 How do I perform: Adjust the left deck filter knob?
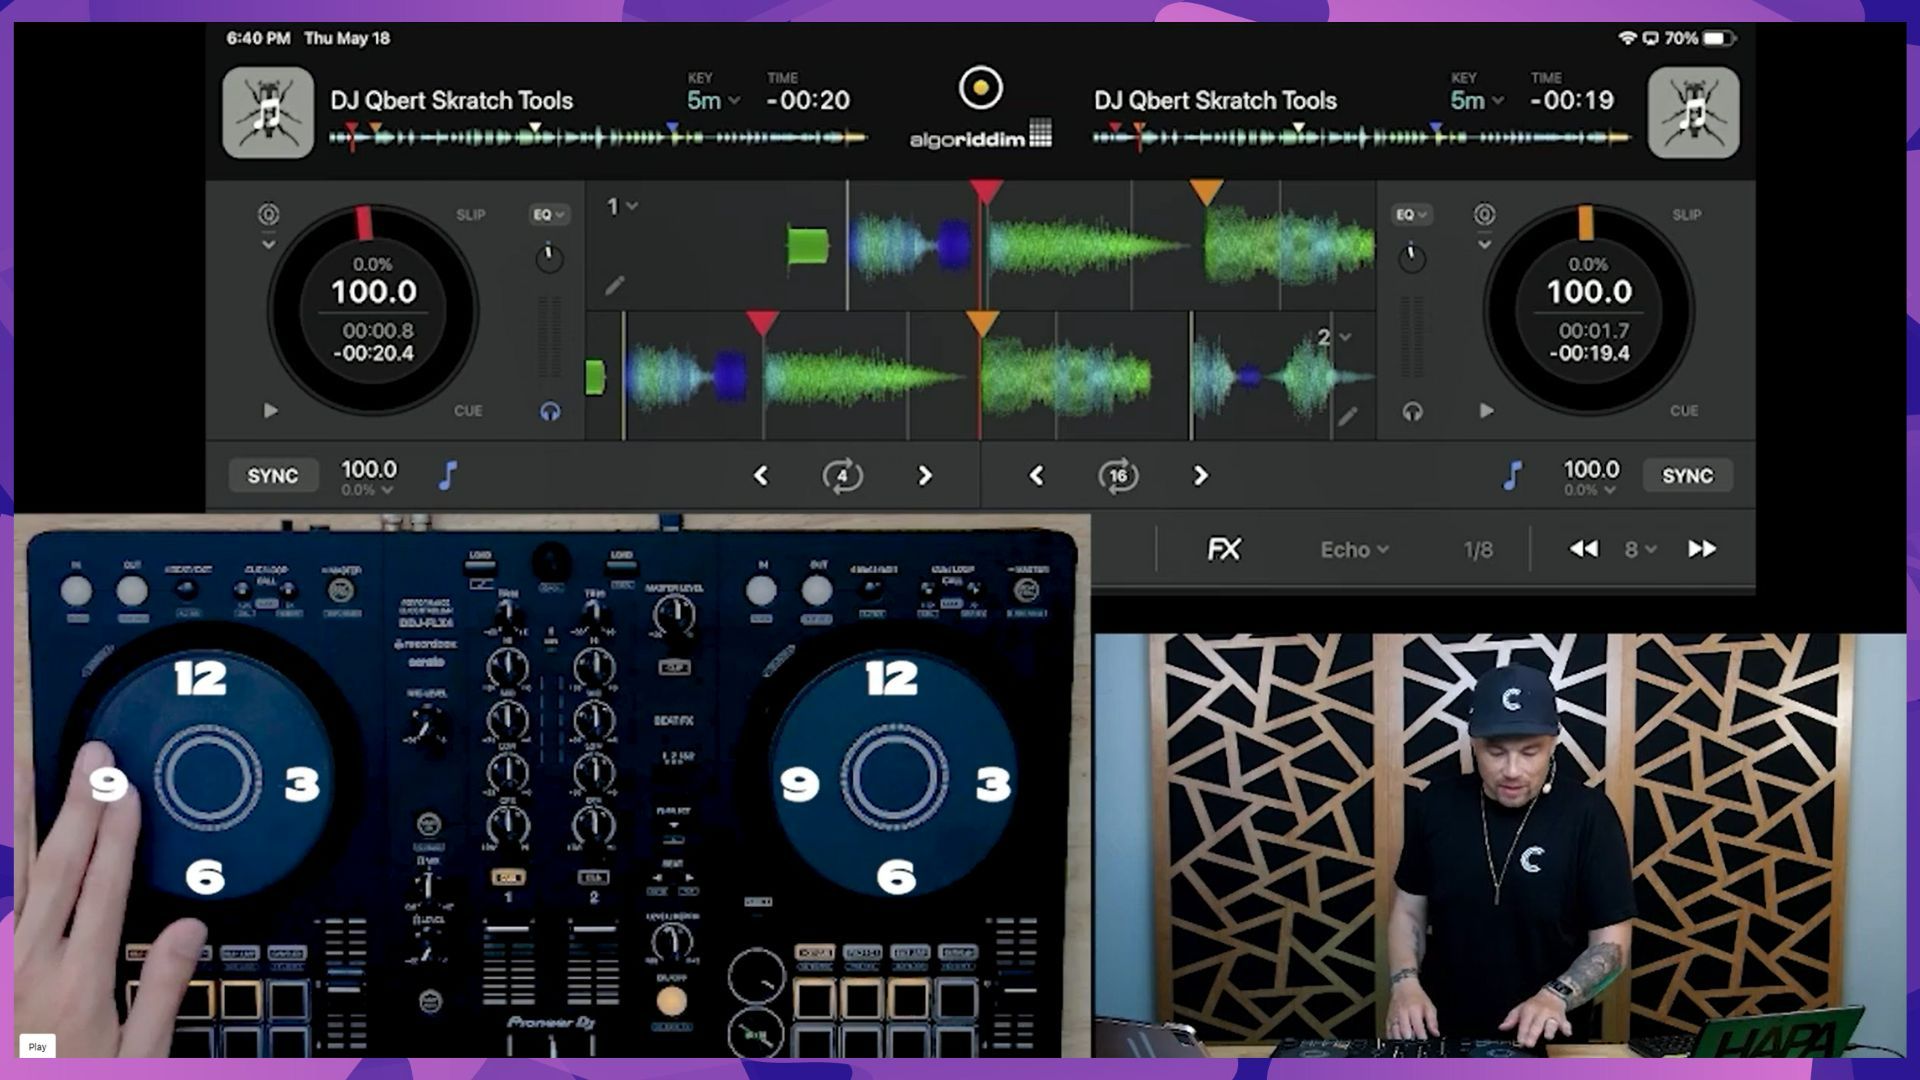tap(549, 258)
